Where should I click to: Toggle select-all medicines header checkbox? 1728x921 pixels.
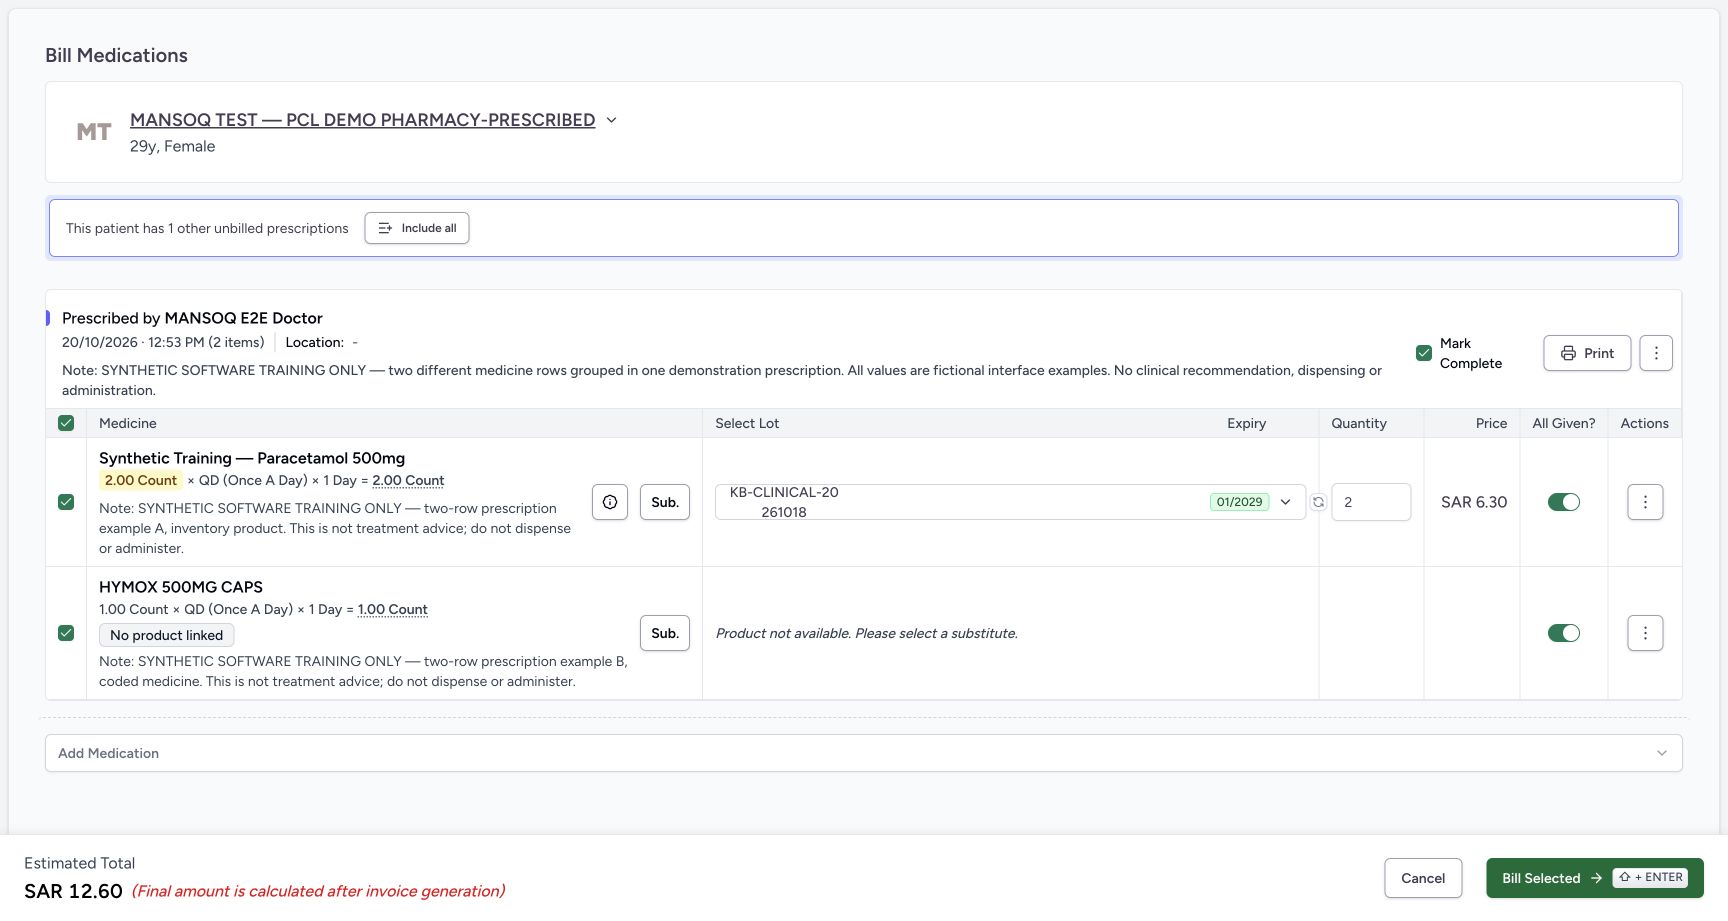coord(66,423)
